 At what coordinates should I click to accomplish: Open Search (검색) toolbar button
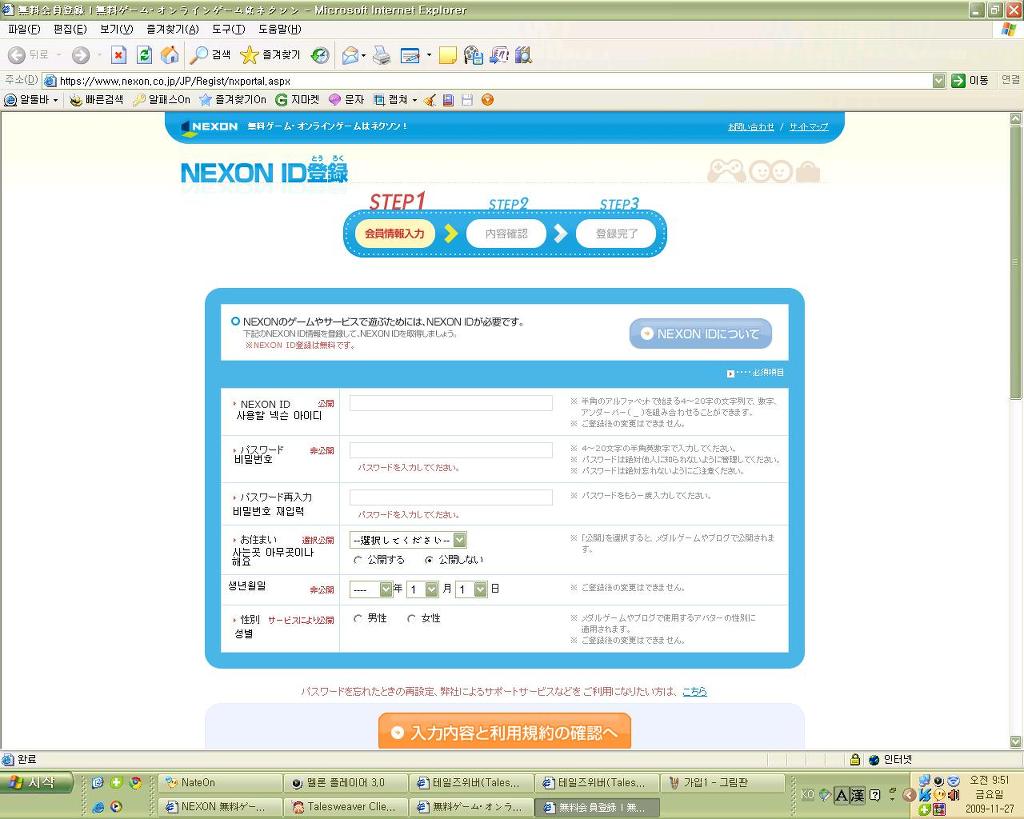pyautogui.click(x=210, y=56)
